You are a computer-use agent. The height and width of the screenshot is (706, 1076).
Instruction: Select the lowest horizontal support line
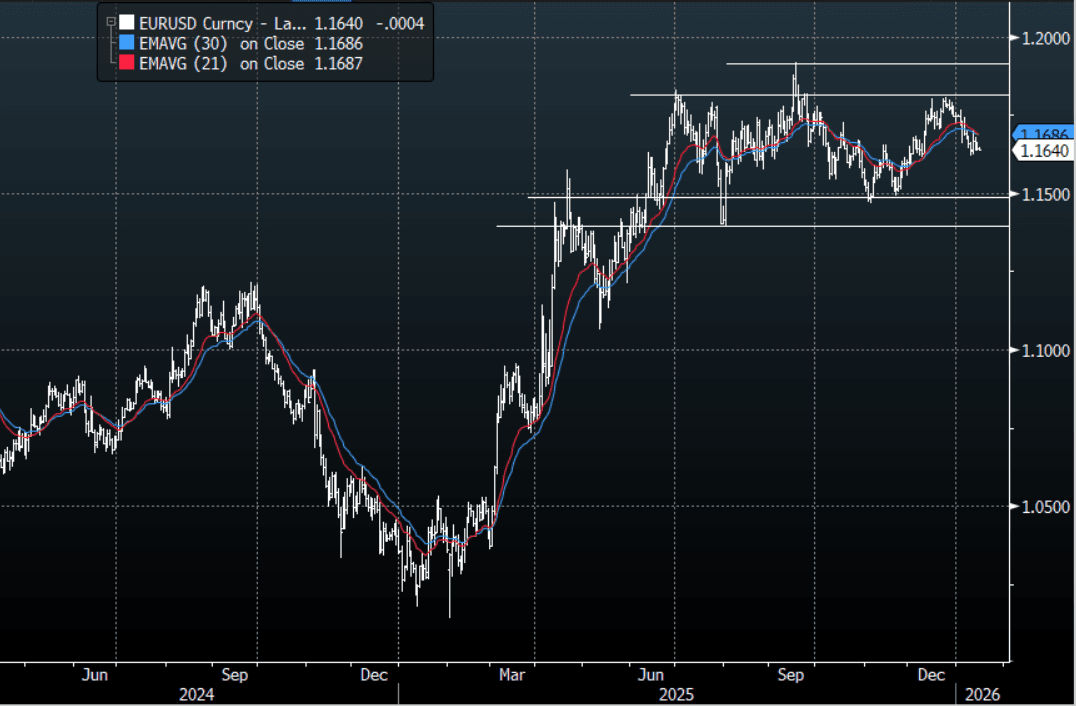750,226
